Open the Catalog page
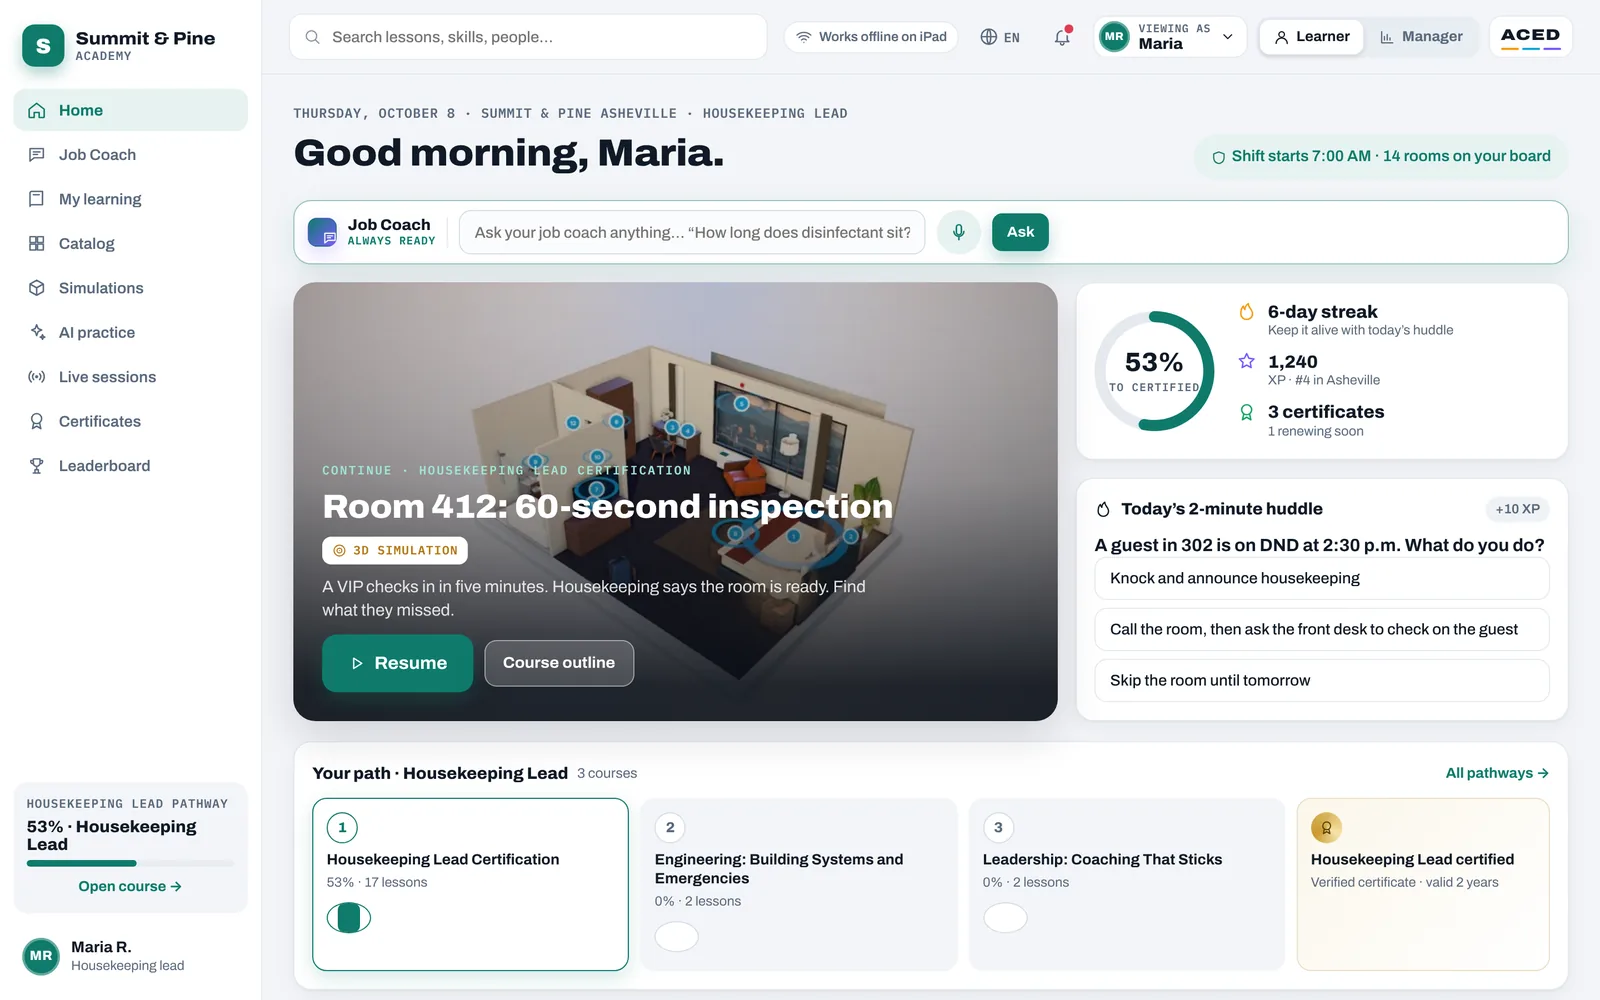The height and width of the screenshot is (1000, 1600). pos(131,244)
